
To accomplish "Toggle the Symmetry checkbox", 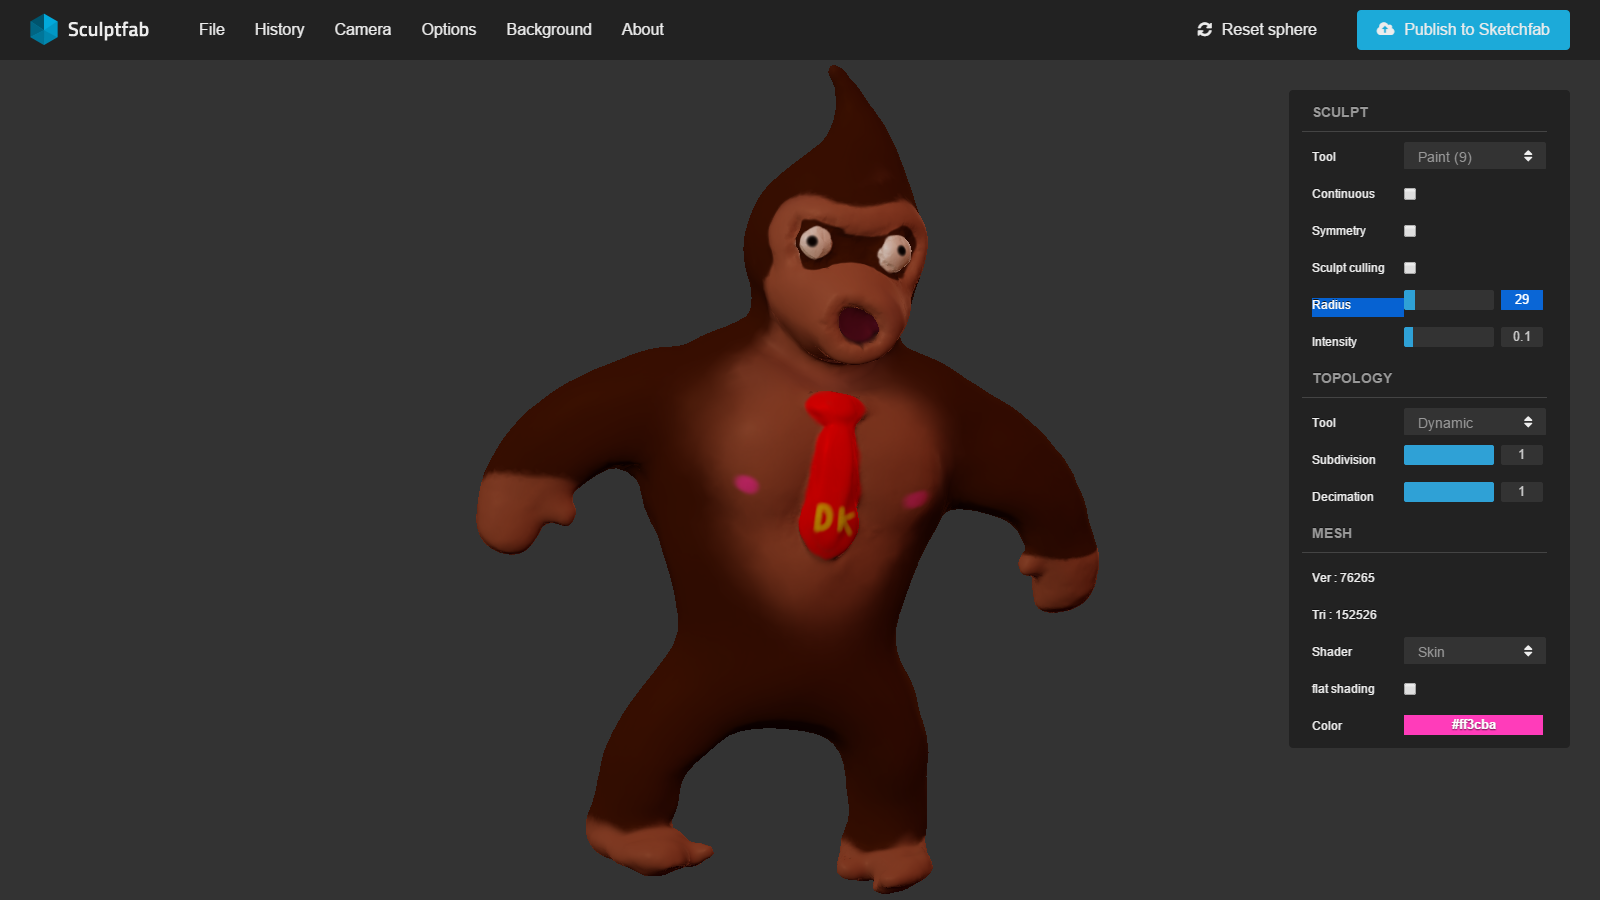I will pos(1410,231).
